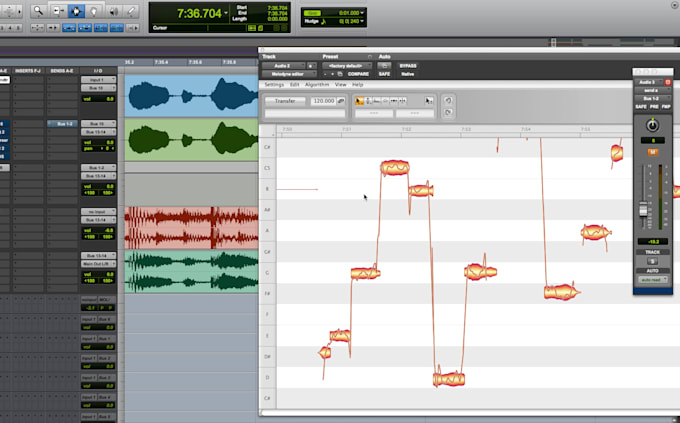Click tempo sync icon beside 120.000
The image size is (680, 423).
pos(341,101)
